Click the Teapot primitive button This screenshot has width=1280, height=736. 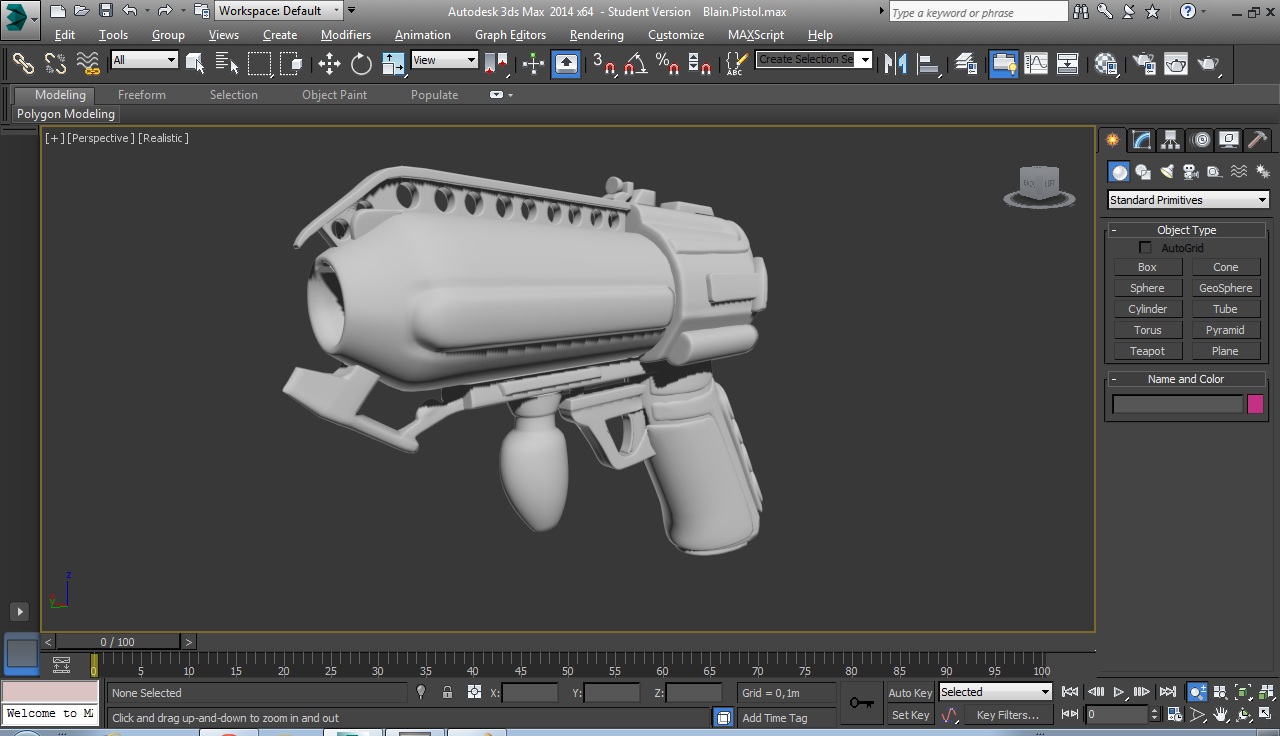point(1147,351)
